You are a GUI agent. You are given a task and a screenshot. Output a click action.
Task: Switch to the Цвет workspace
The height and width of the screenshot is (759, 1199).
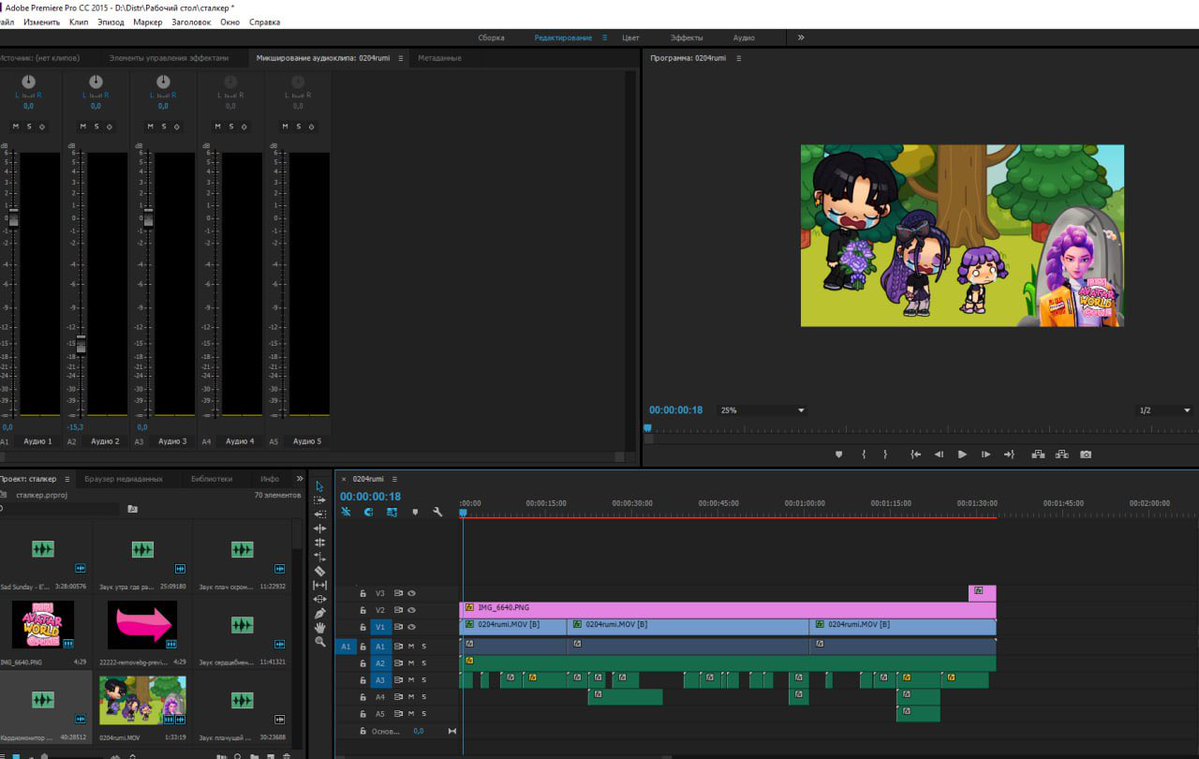[631, 37]
